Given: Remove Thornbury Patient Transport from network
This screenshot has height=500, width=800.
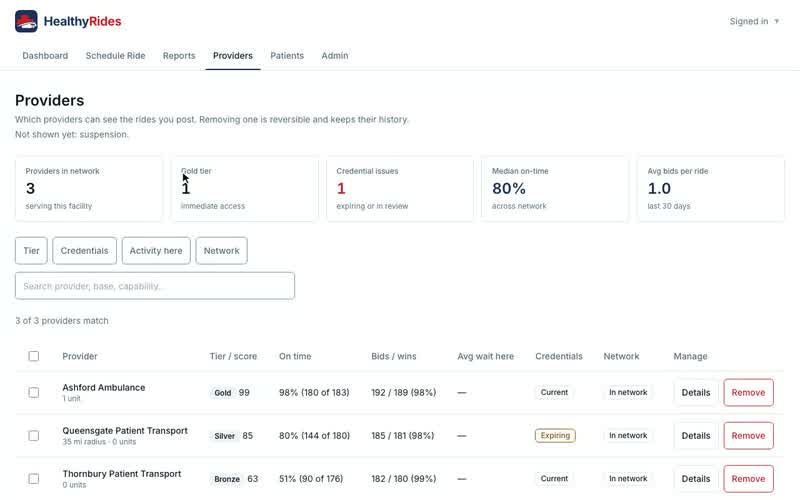Looking at the screenshot, I should (x=748, y=479).
